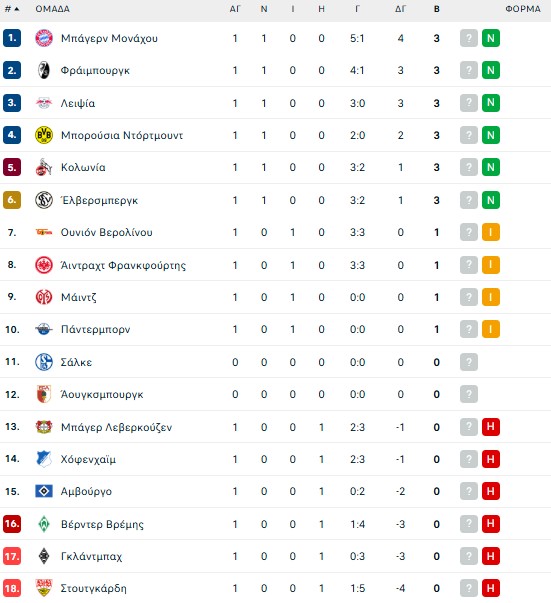Sort by the Β points header
This screenshot has width=551, height=603.
coord(436,9)
